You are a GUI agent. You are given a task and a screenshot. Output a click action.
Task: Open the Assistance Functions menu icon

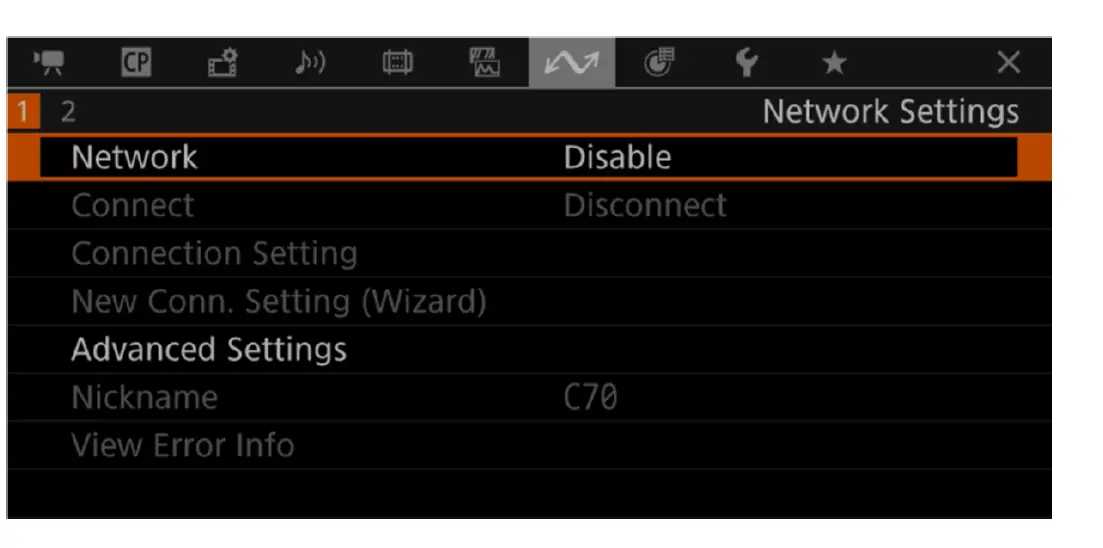tap(484, 63)
